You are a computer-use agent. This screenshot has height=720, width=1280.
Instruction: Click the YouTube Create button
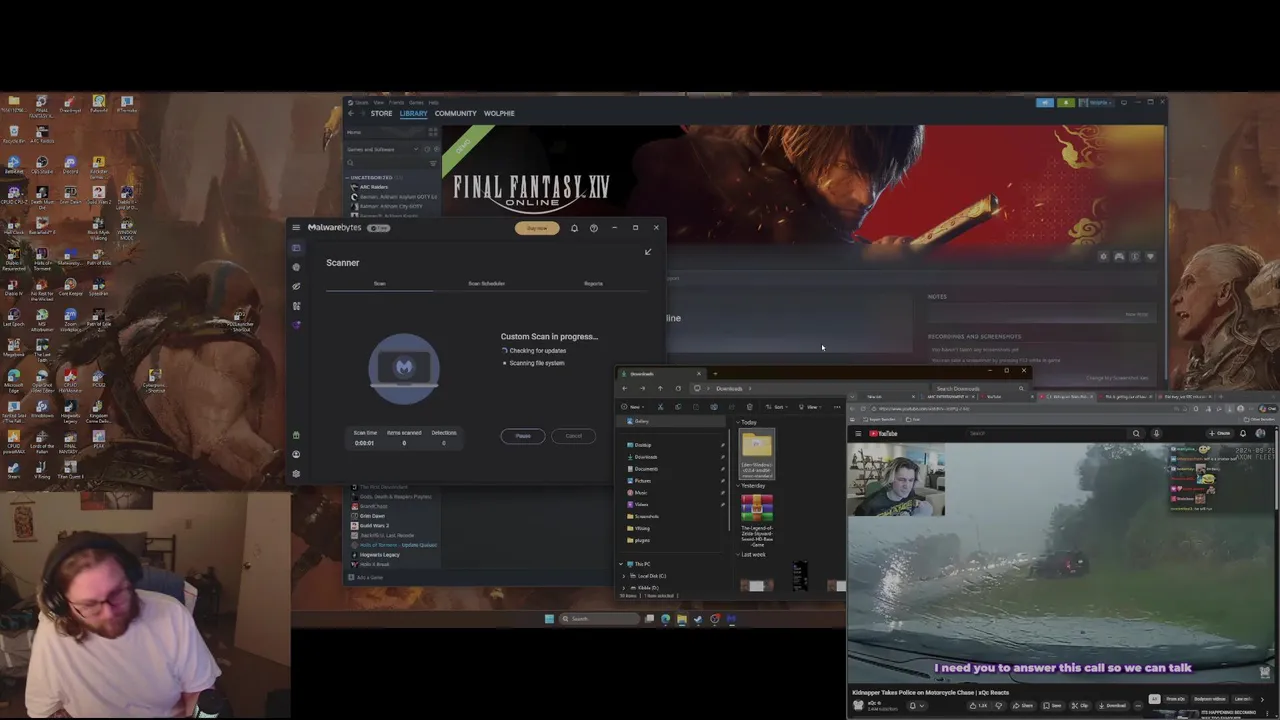tap(1221, 434)
